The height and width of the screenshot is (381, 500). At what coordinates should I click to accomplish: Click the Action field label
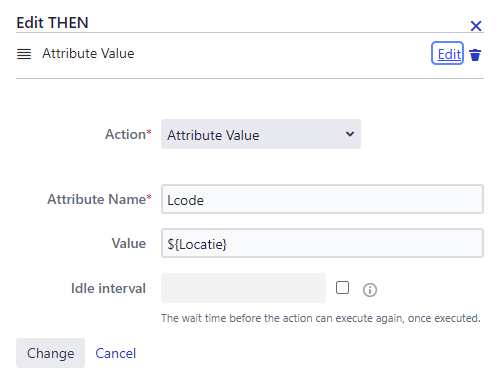pos(128,134)
